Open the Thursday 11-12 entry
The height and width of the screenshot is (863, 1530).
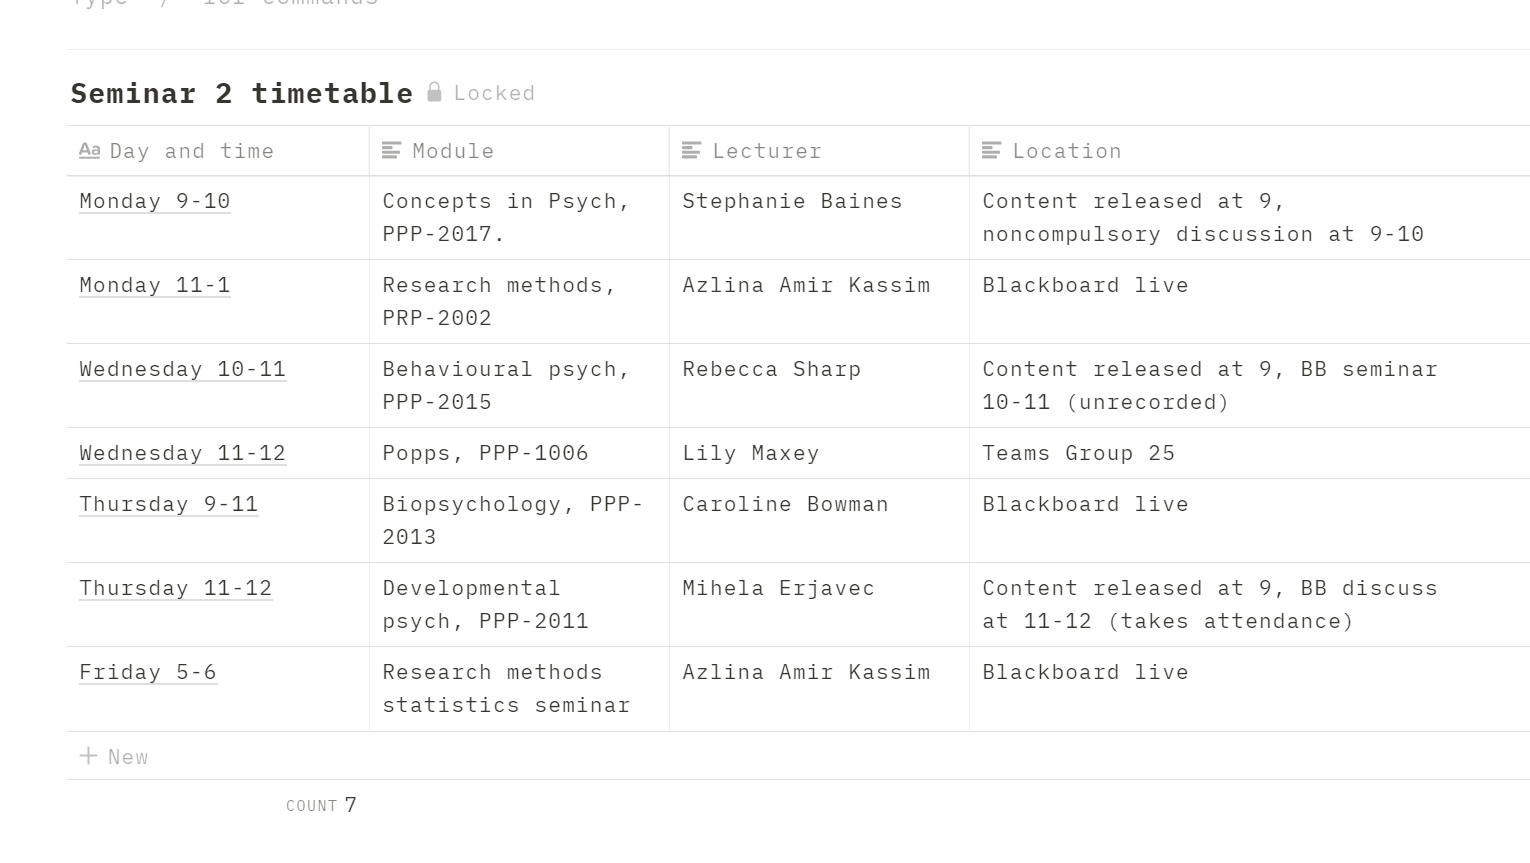[176, 588]
